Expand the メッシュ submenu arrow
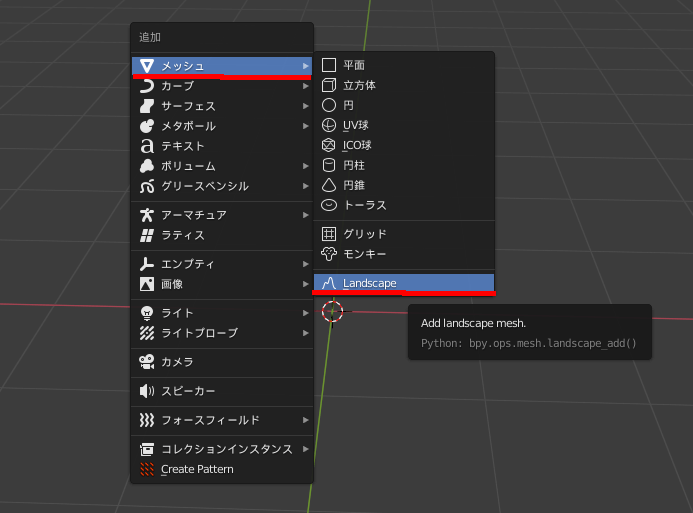The width and height of the screenshot is (693, 513). click(x=305, y=66)
